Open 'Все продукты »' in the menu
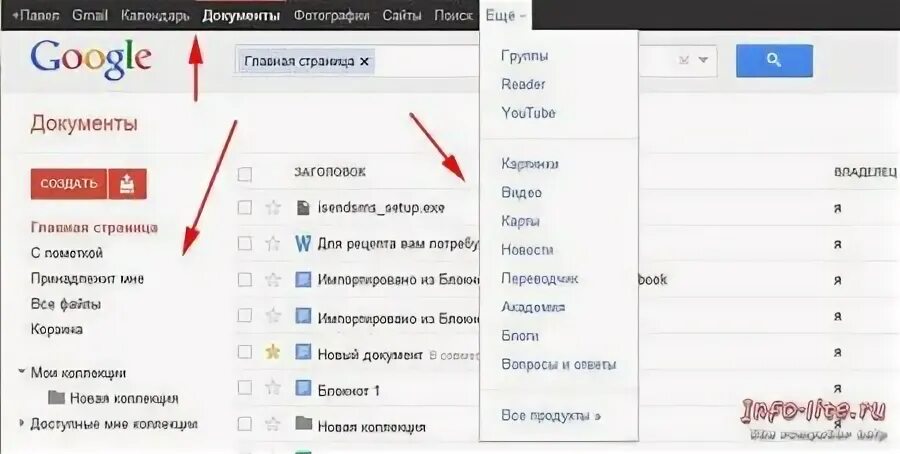900x454 pixels. tap(551, 415)
